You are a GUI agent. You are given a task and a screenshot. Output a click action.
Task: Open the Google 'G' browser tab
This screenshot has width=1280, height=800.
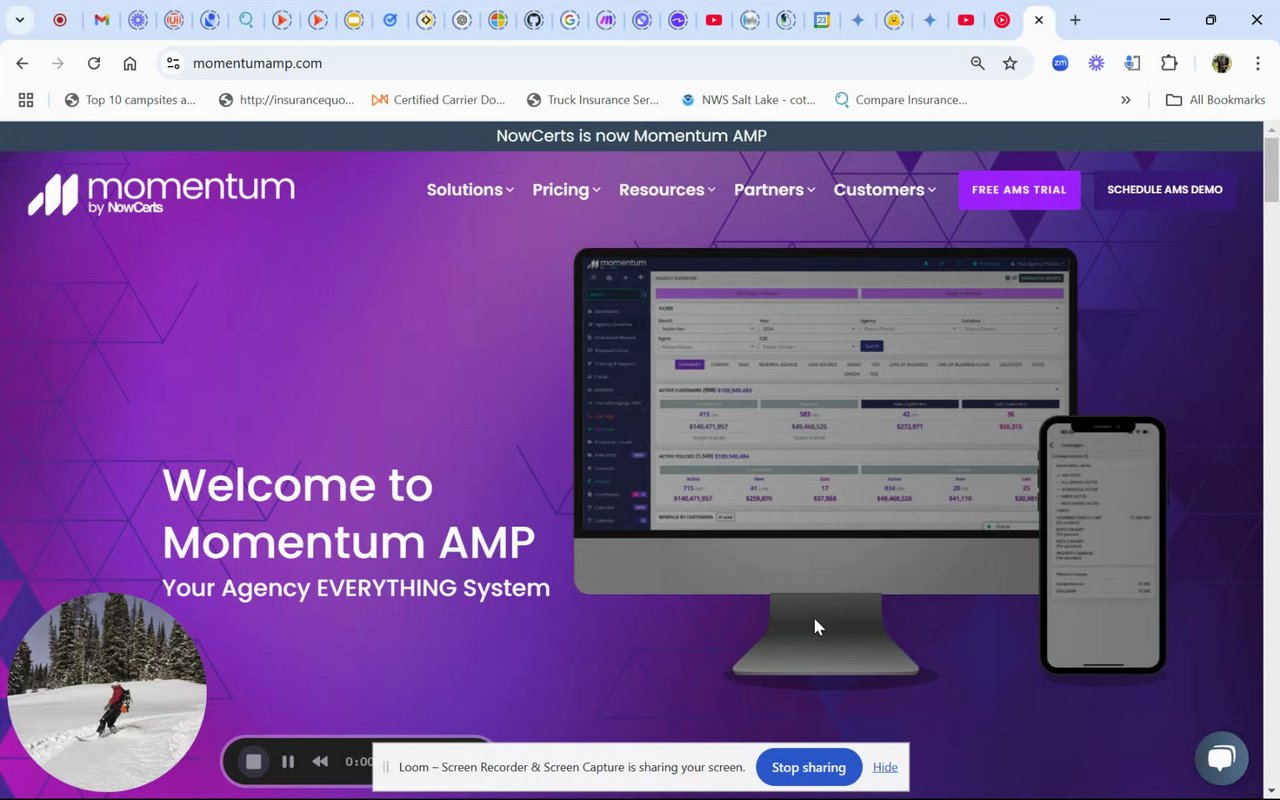[570, 20]
